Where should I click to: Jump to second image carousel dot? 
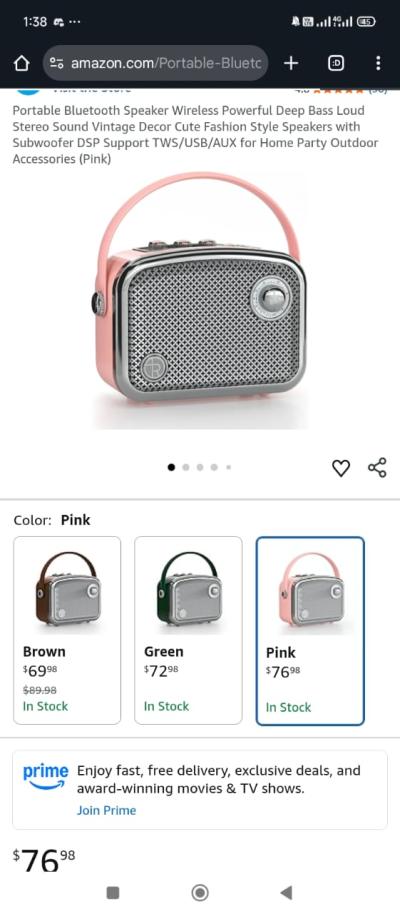(186, 467)
